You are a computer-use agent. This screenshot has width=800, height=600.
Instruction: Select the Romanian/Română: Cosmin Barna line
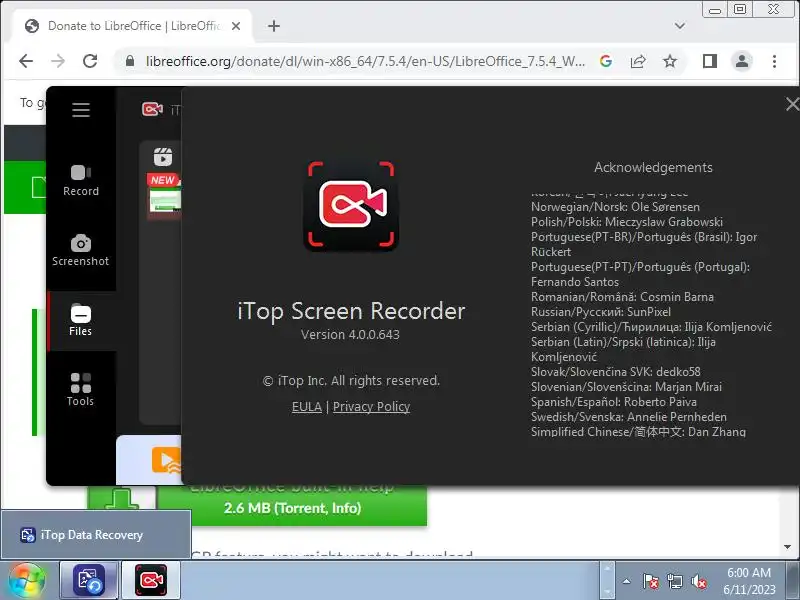pyautogui.click(x=622, y=297)
